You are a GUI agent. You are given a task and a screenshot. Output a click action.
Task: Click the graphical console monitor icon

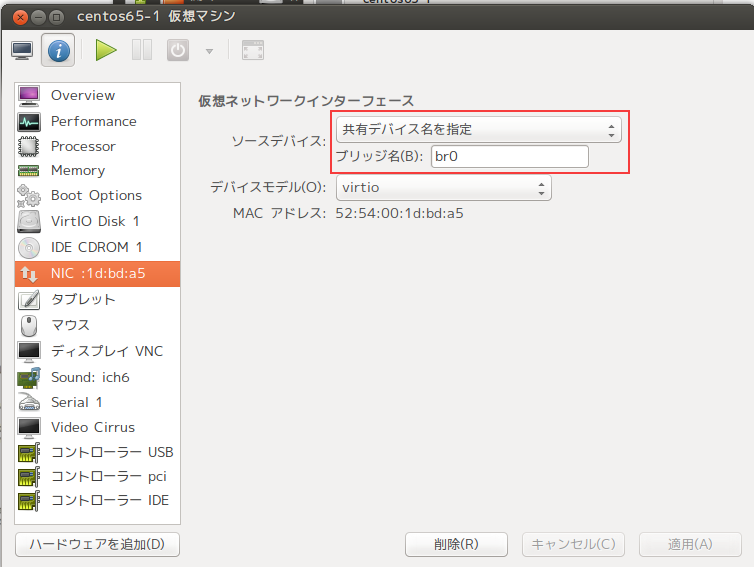click(x=21, y=50)
